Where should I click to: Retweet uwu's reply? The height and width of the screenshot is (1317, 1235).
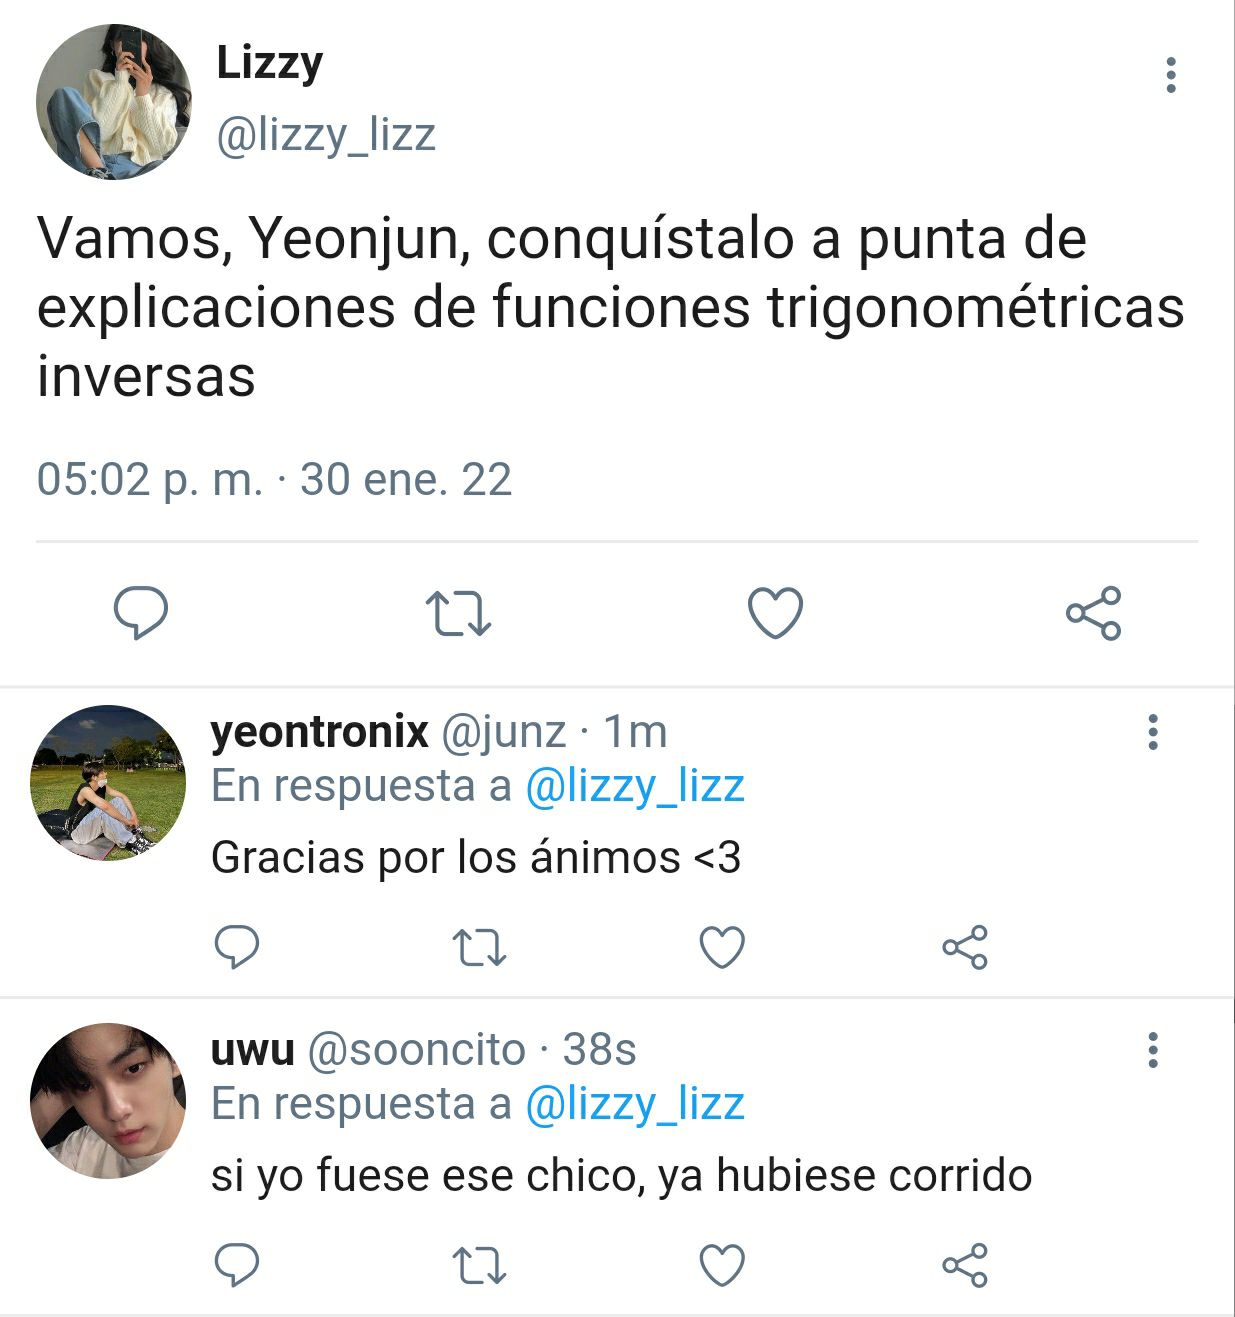tap(480, 1266)
